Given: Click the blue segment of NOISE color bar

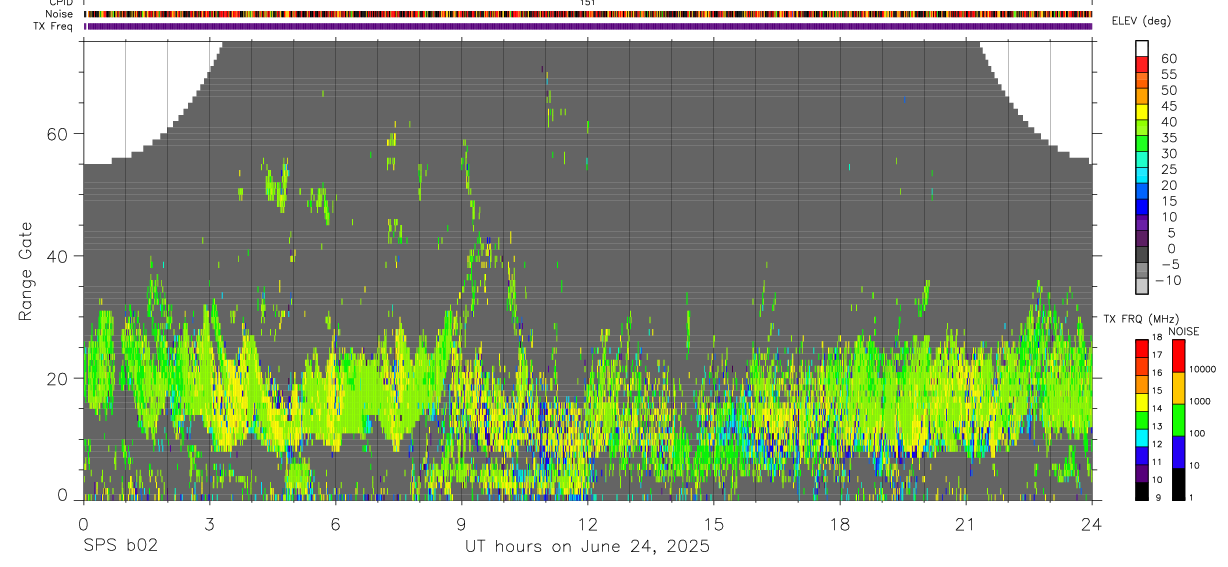Looking at the screenshot, I should [1178, 452].
